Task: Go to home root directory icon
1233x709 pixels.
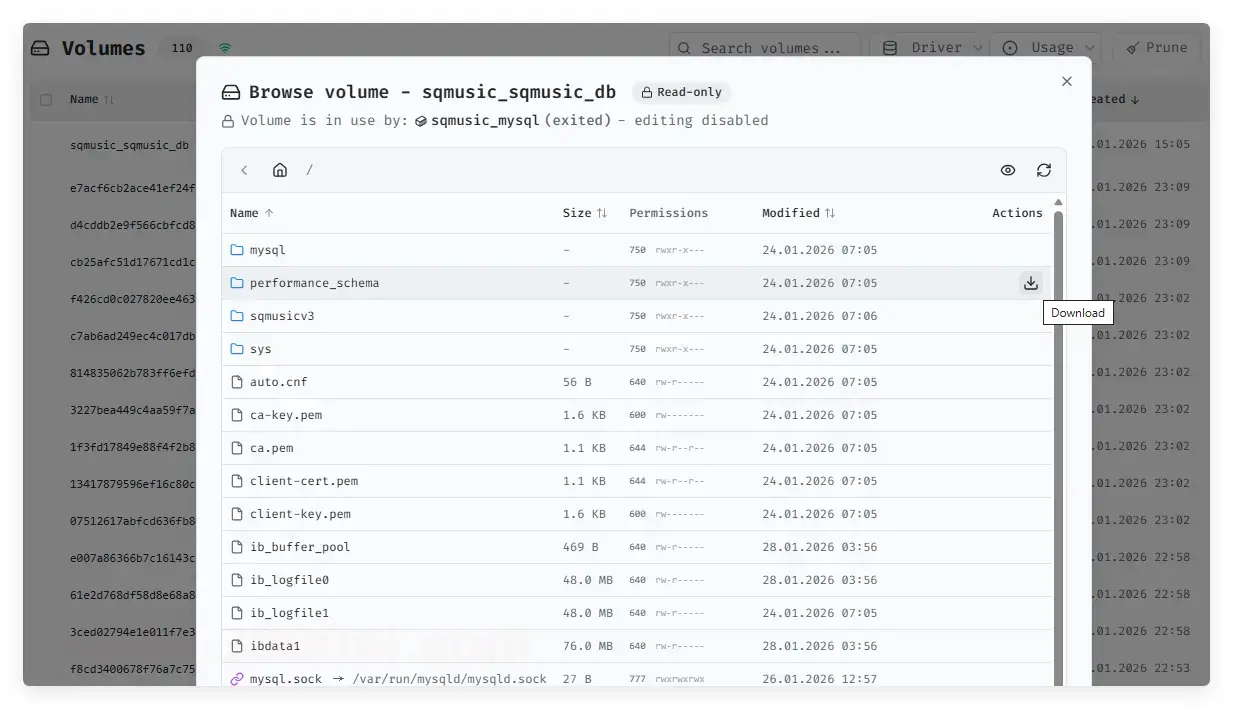Action: [280, 170]
